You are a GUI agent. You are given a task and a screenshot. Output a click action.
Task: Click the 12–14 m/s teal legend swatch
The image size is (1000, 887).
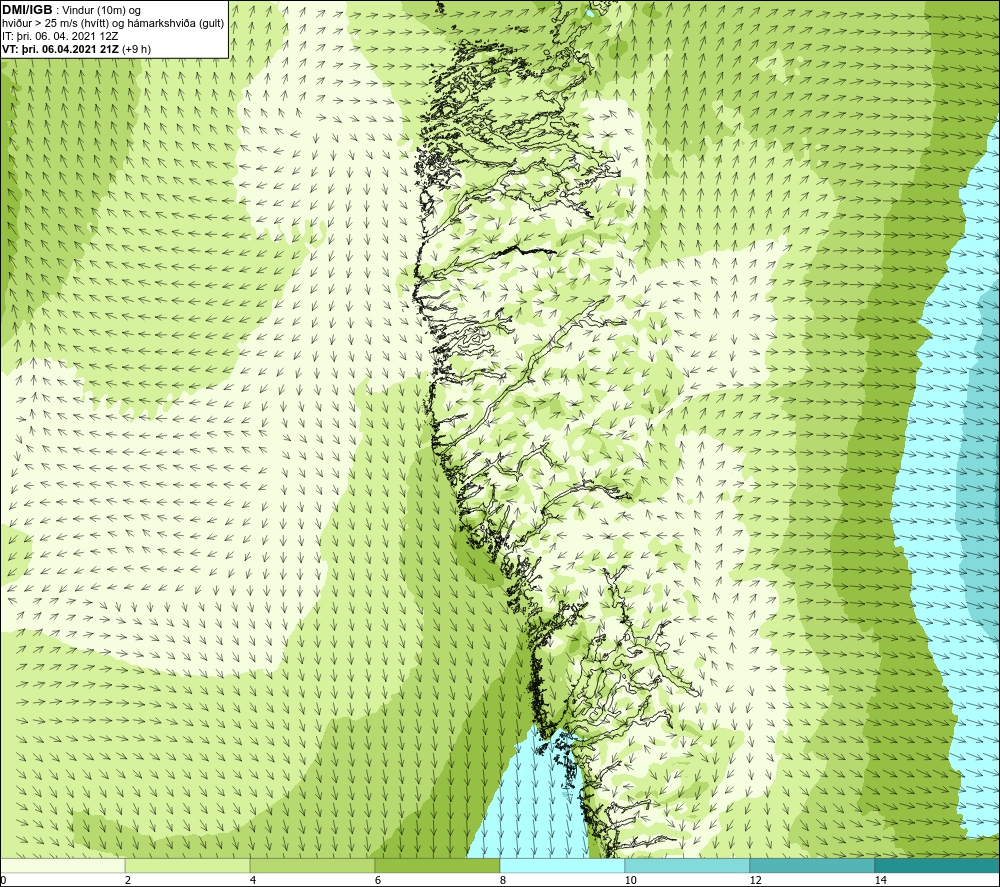(x=812, y=865)
